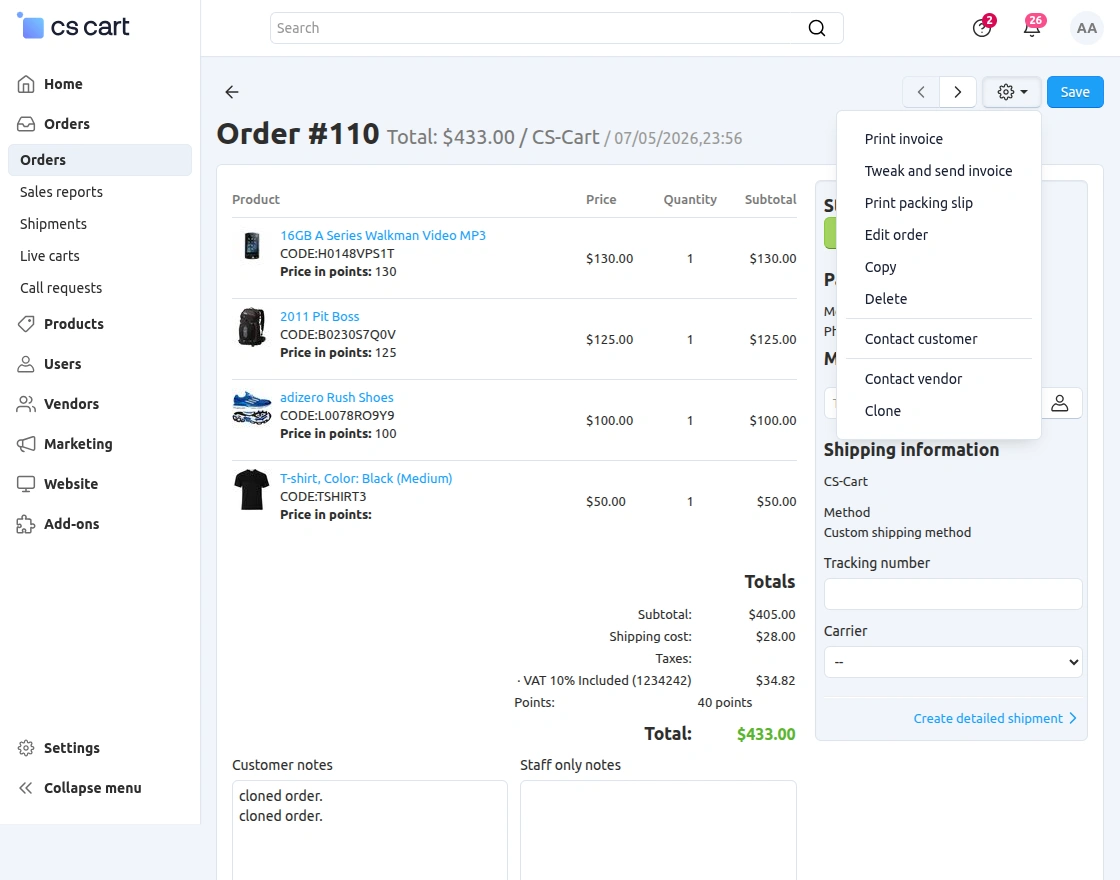Click the $433.00 total amount
Image resolution: width=1120 pixels, height=880 pixels.
click(766, 734)
